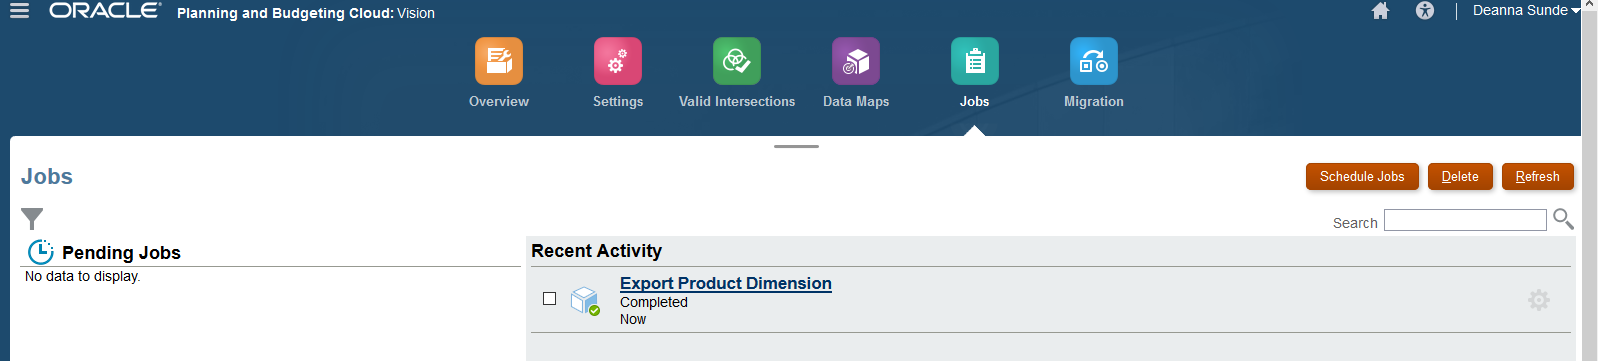This screenshot has height=361, width=1598.
Task: Open the Export Product Dimension link
Action: click(726, 284)
